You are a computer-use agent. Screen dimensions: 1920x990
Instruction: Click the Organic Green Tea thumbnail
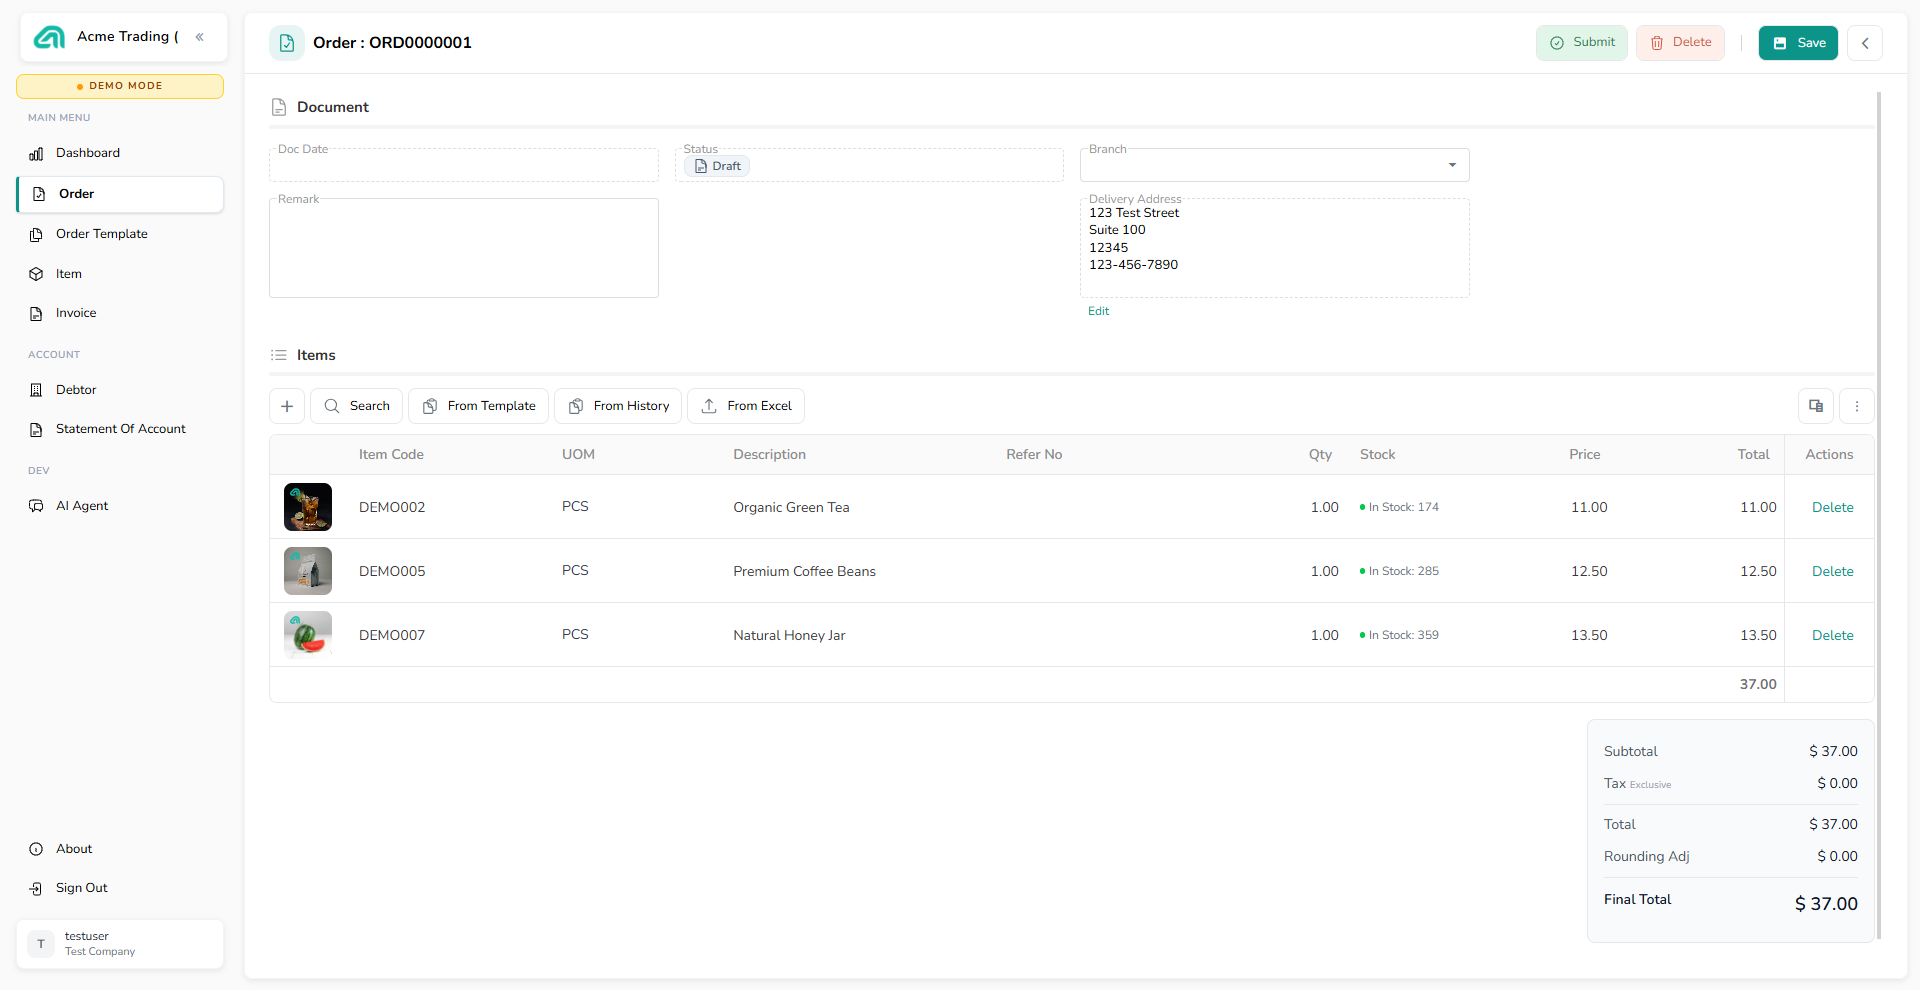pyautogui.click(x=308, y=507)
